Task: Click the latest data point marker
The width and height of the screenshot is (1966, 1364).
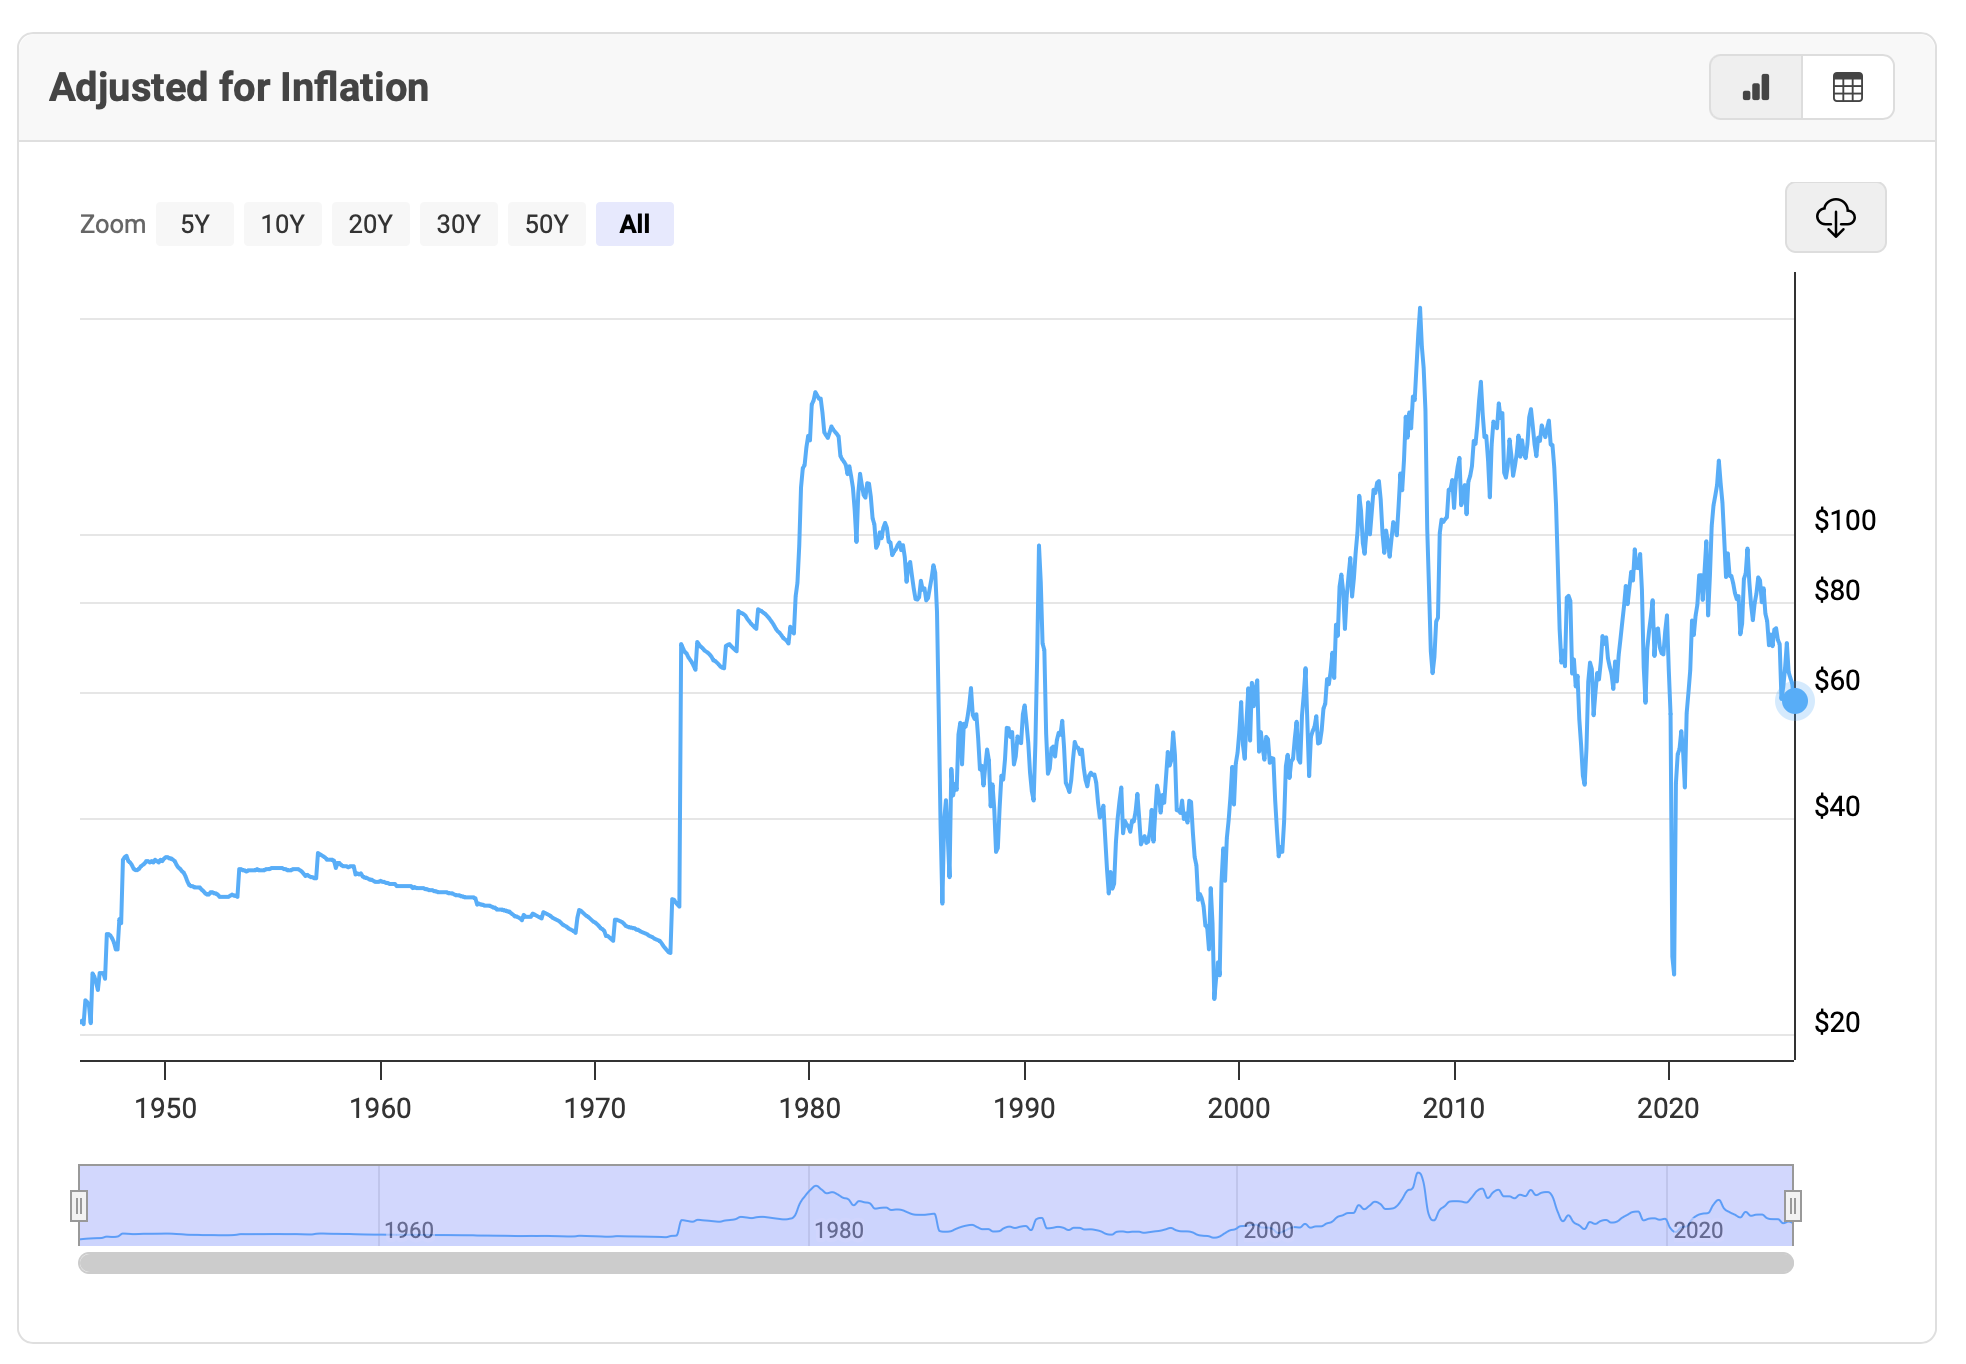Action: [x=1795, y=701]
